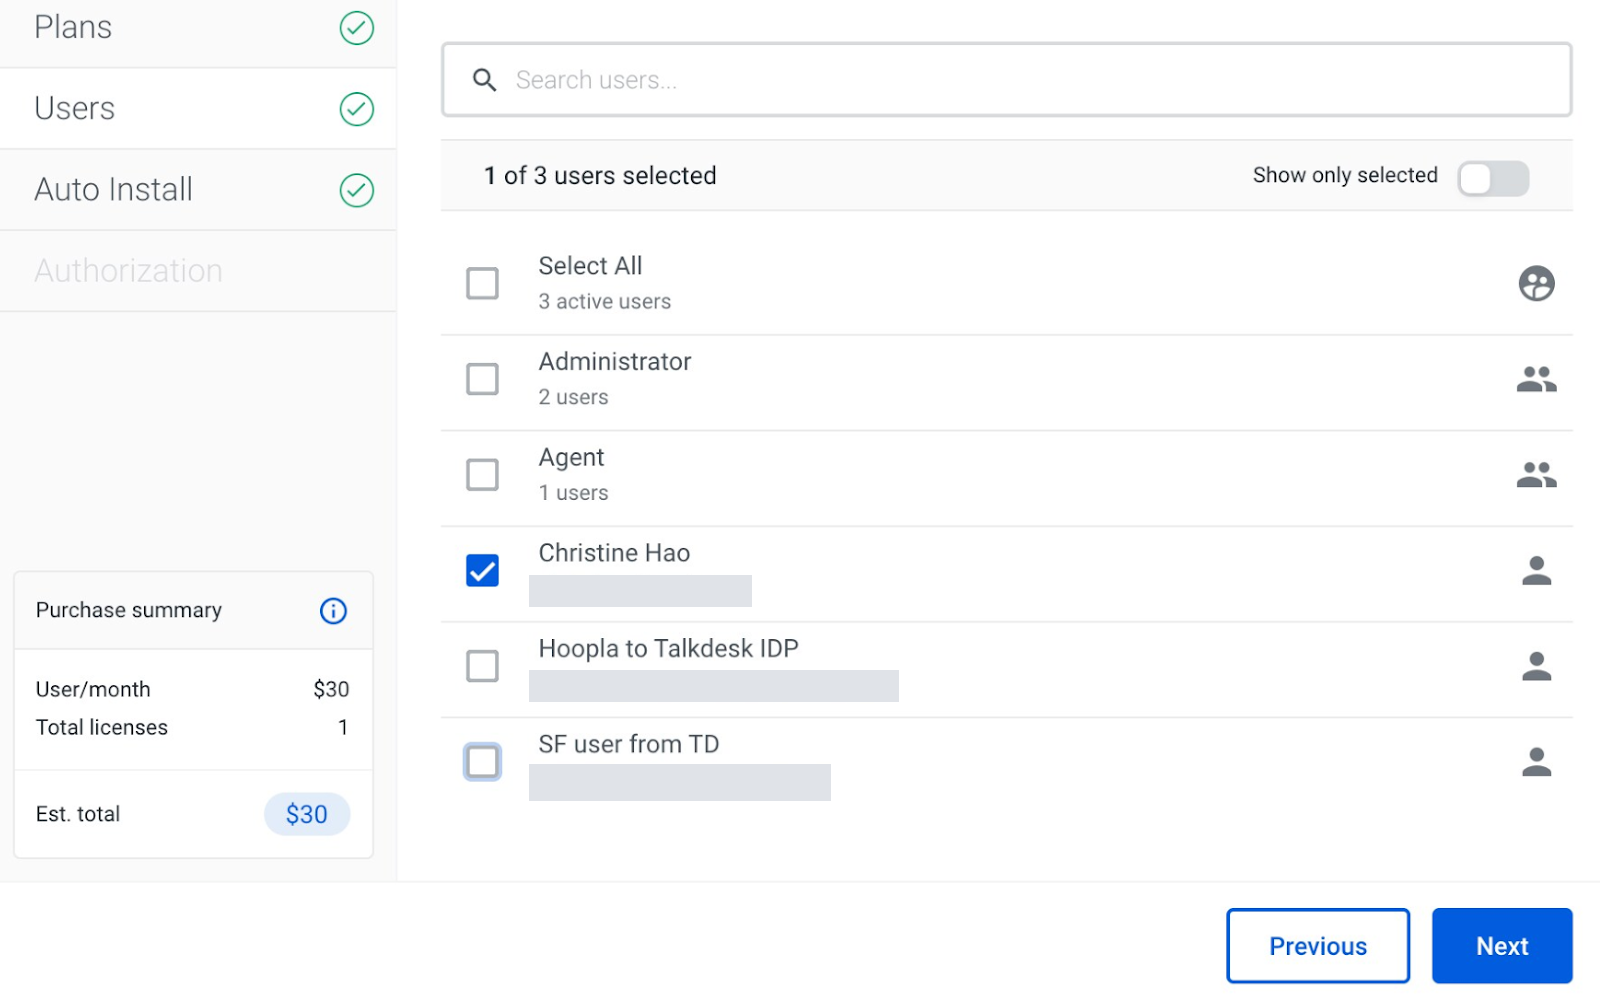Check the Agent group checkbox
This screenshot has height=1000, width=1600.
482,474
